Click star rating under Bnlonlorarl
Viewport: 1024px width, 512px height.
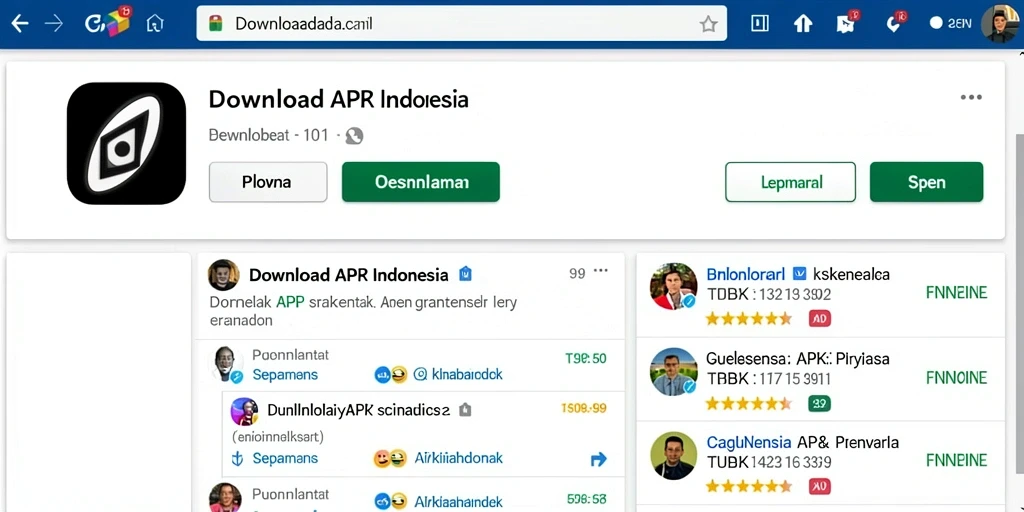748,319
